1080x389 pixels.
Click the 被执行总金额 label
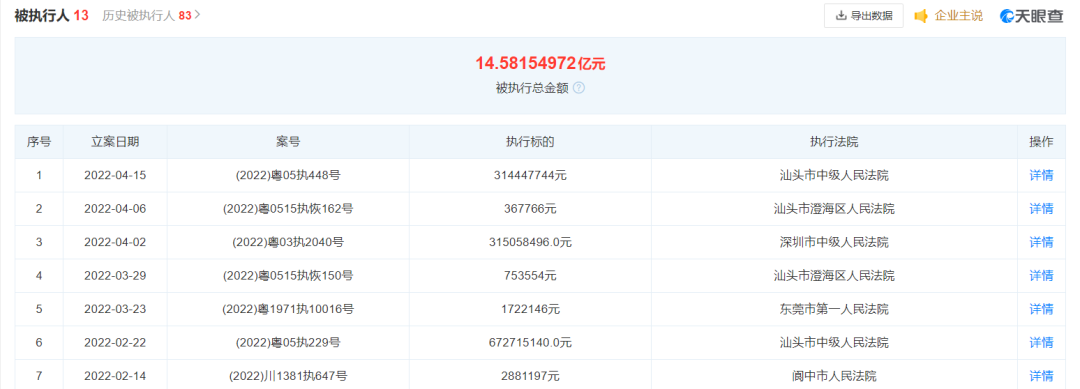tap(532, 88)
